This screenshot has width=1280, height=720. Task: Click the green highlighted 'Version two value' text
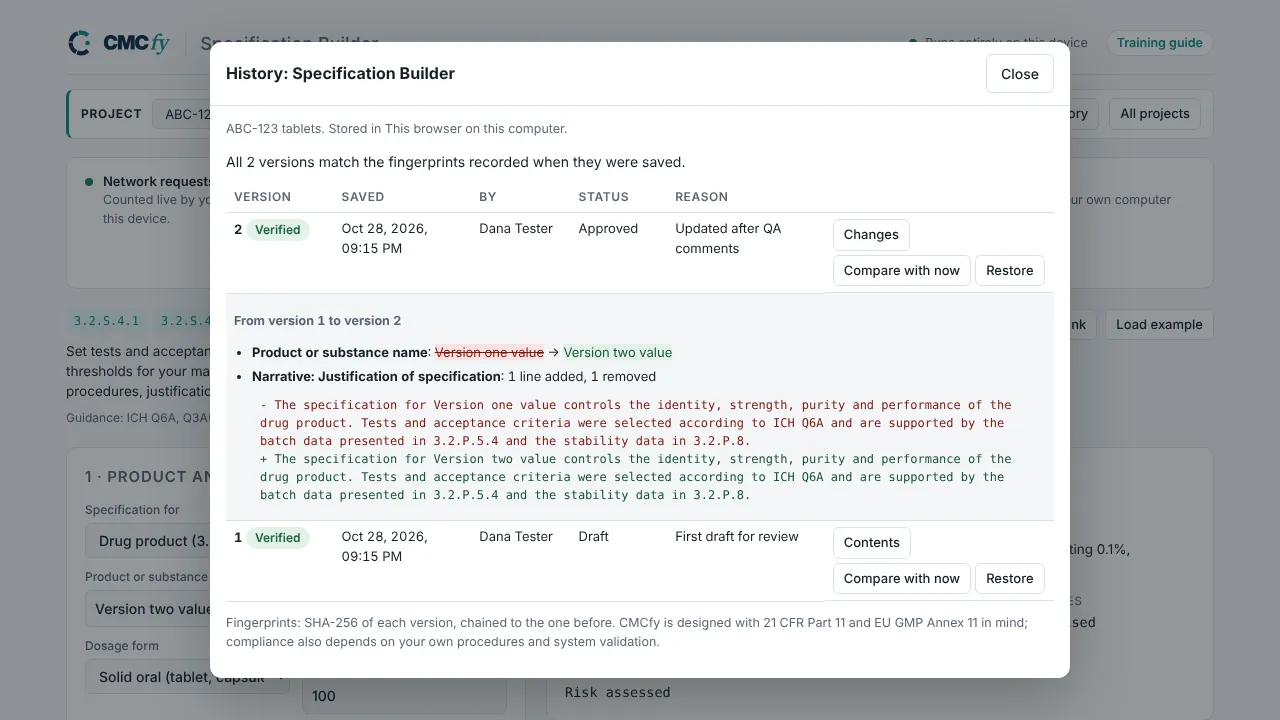pyautogui.click(x=617, y=352)
